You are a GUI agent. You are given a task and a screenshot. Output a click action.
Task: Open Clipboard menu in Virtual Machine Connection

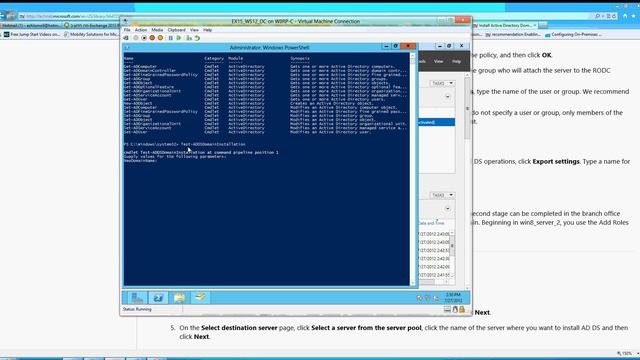point(176,30)
